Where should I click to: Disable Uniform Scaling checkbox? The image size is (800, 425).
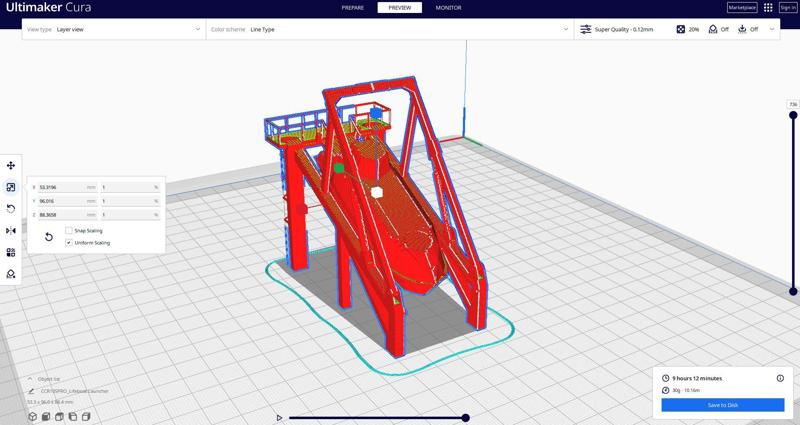point(69,243)
